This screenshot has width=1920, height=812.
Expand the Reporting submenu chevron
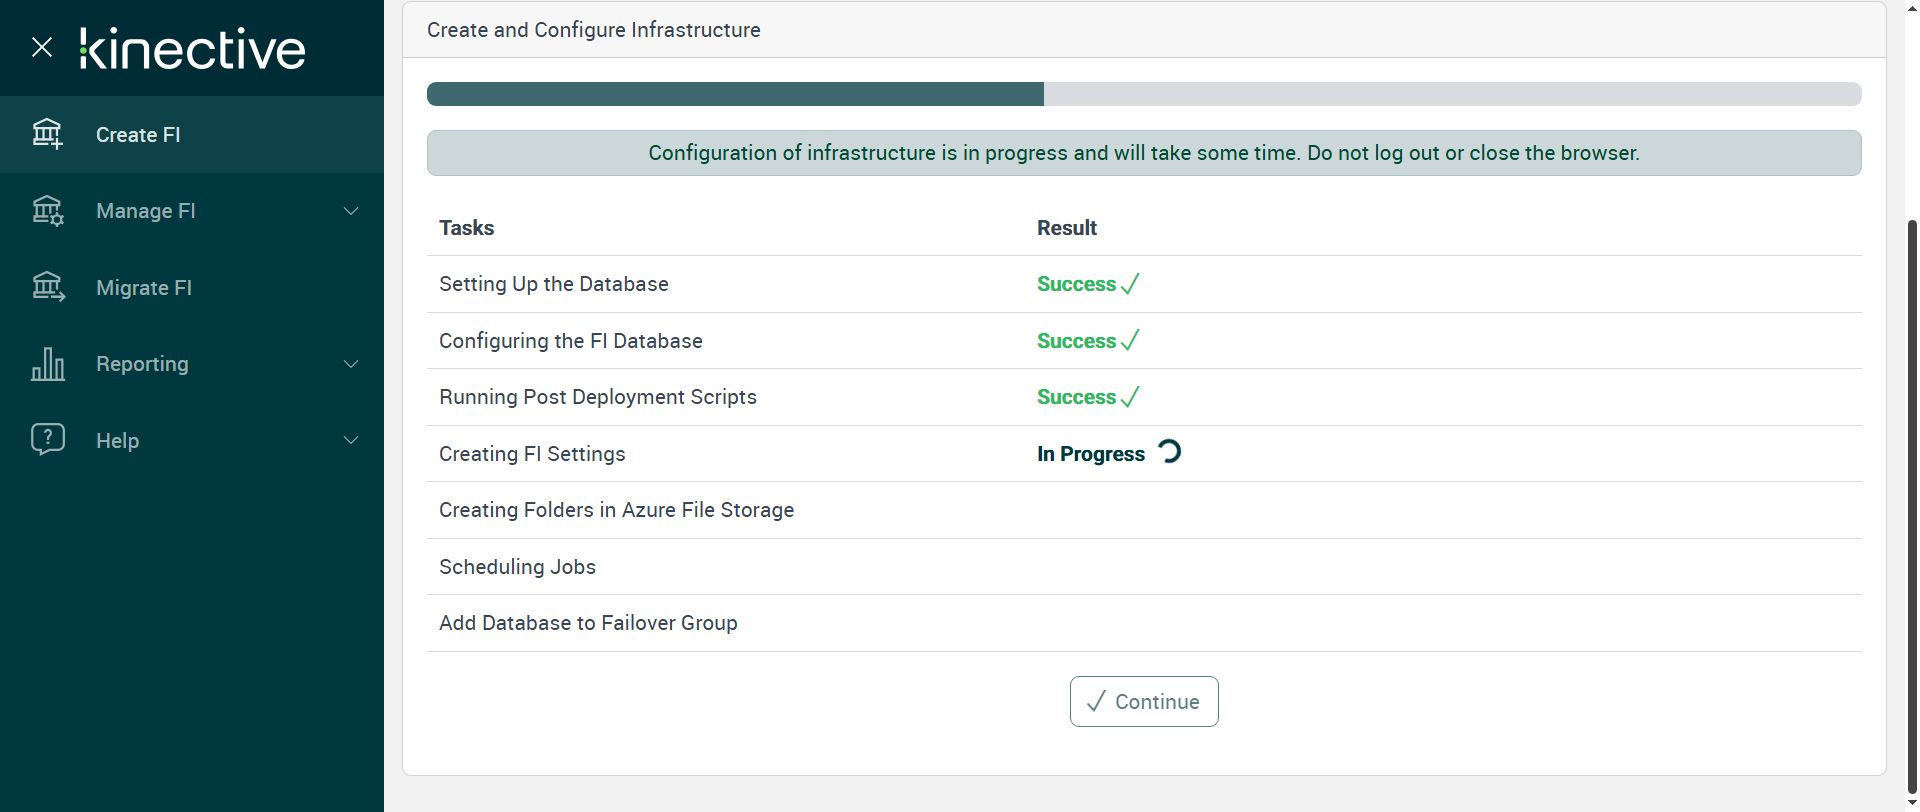point(351,364)
